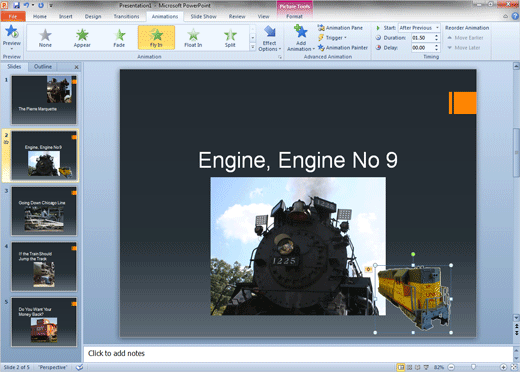Switch to the Transitions ribbon tab

click(126, 16)
